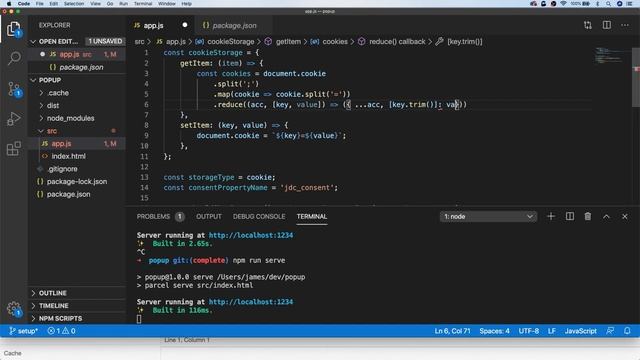Viewport: 640px width, 360px height.
Task: Expand the .cache folder
Action: [x=77, y=93]
